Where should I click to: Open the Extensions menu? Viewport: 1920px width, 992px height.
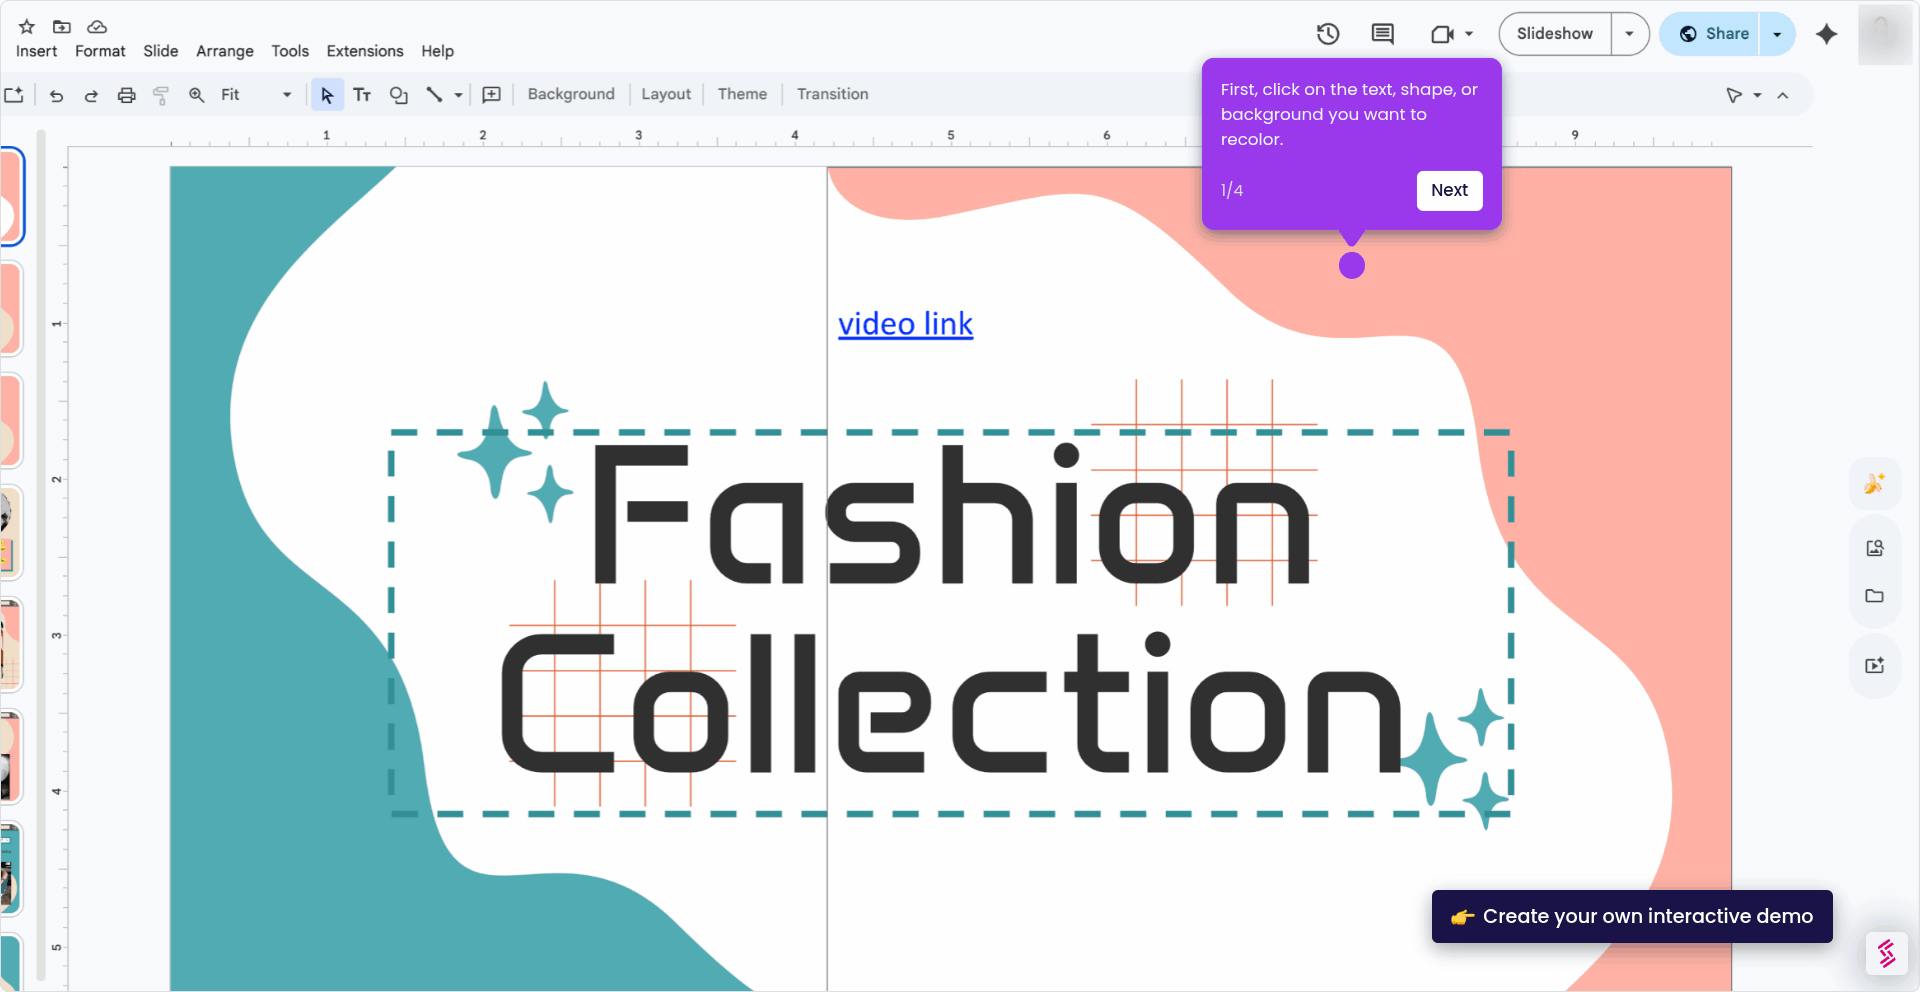click(365, 51)
